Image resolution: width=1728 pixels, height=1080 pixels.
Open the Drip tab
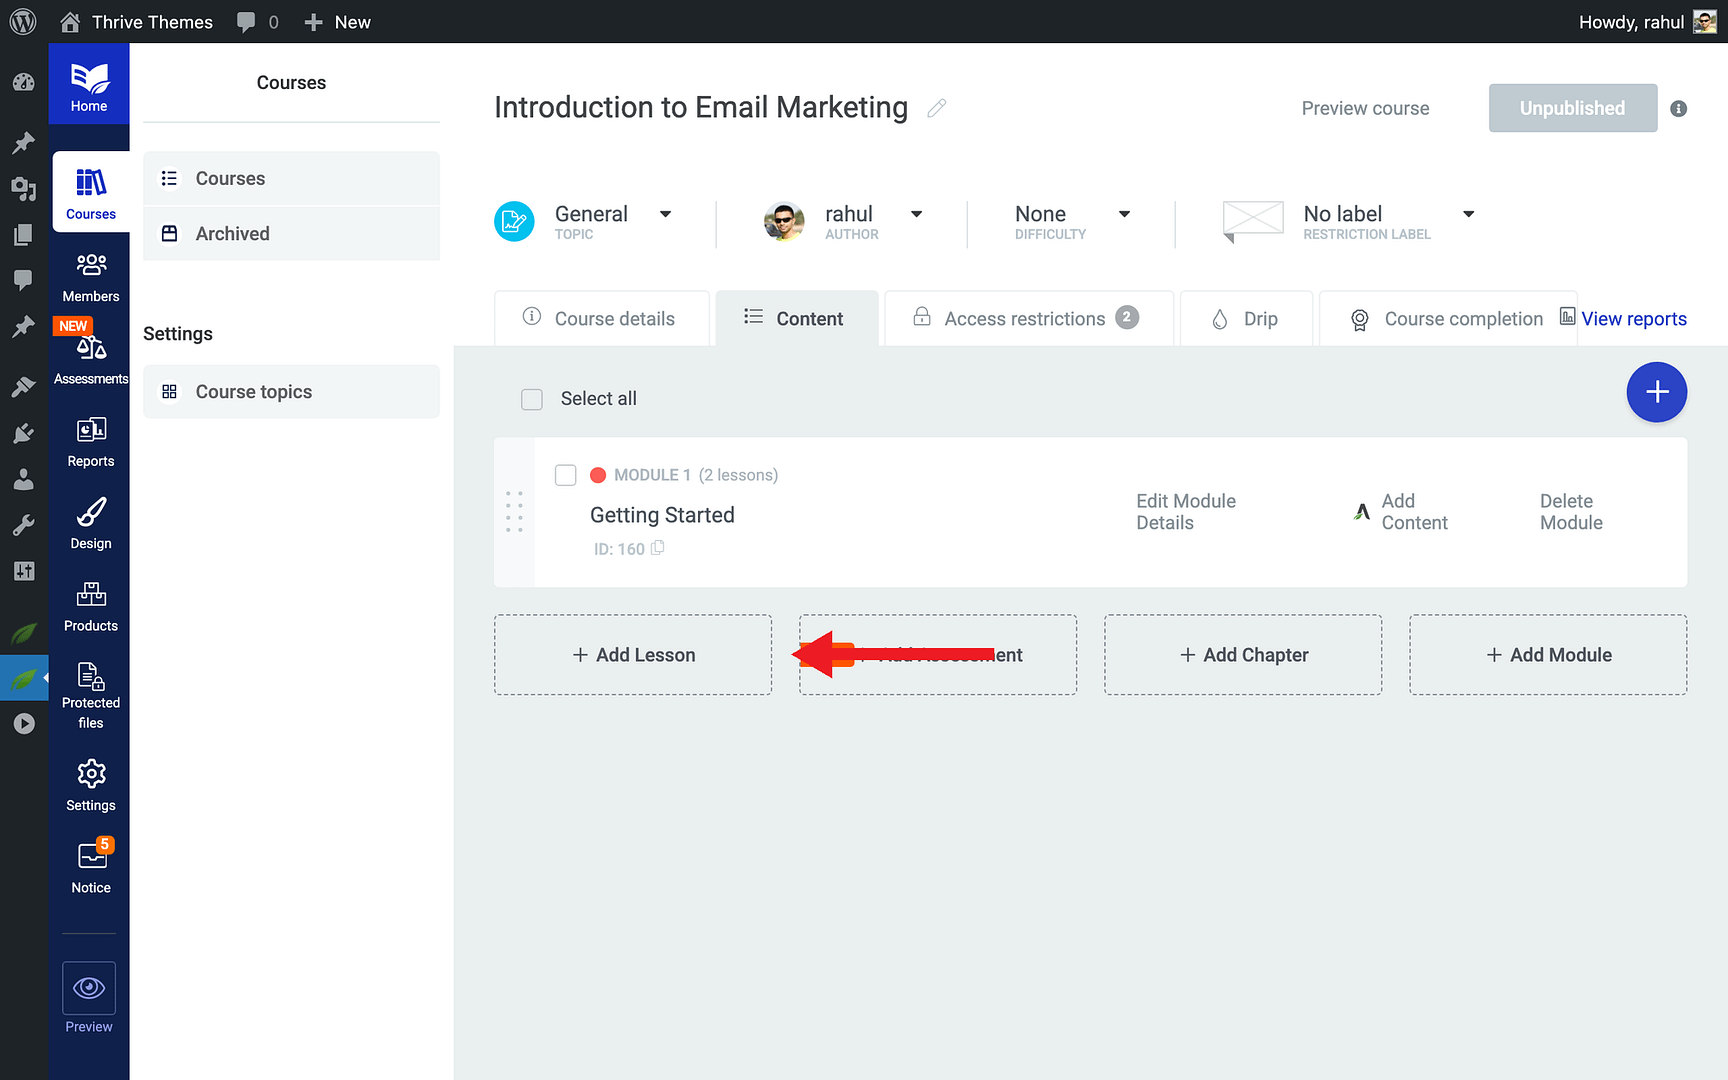(1246, 318)
